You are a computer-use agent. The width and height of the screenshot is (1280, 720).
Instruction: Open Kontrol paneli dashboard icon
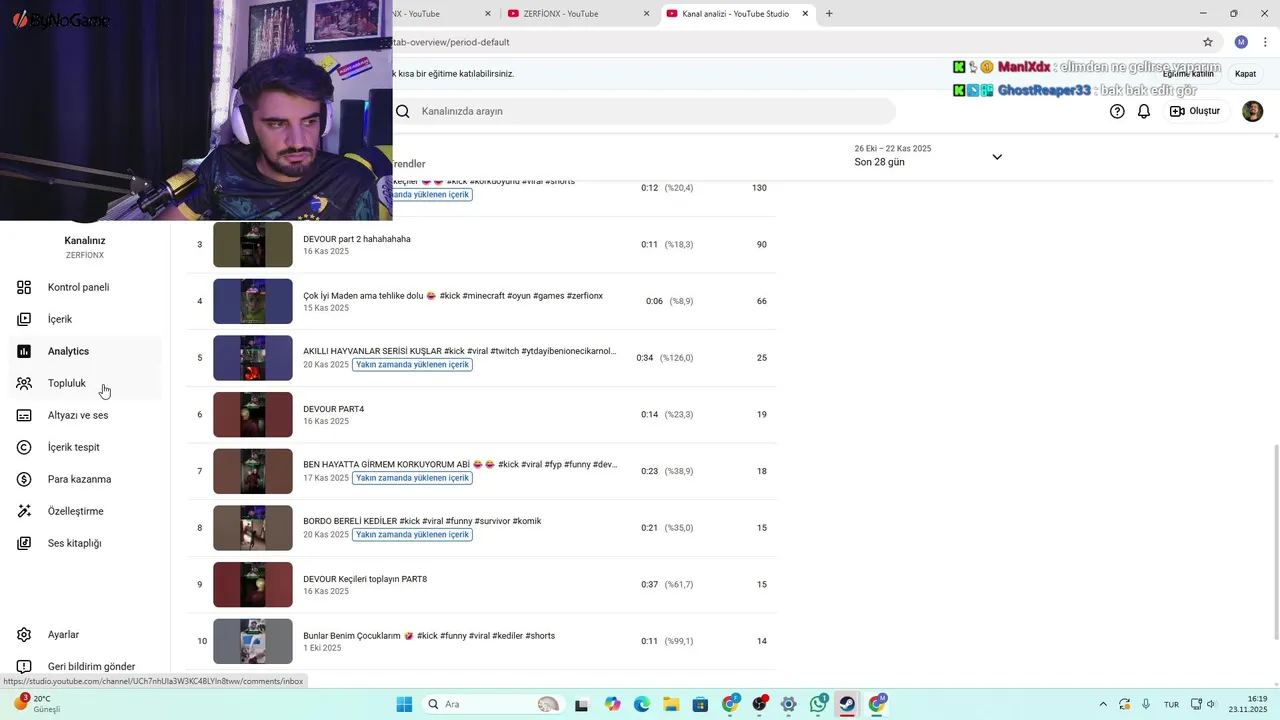tap(24, 287)
